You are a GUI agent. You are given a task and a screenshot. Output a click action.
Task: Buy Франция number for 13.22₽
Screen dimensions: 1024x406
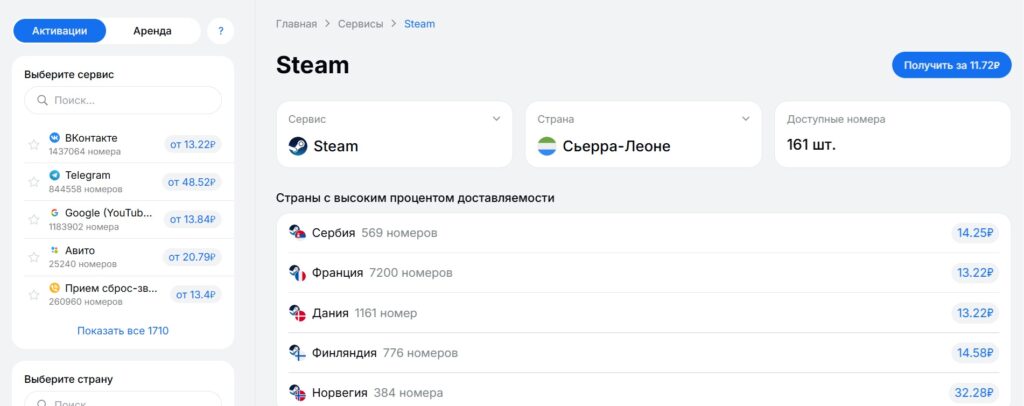975,273
